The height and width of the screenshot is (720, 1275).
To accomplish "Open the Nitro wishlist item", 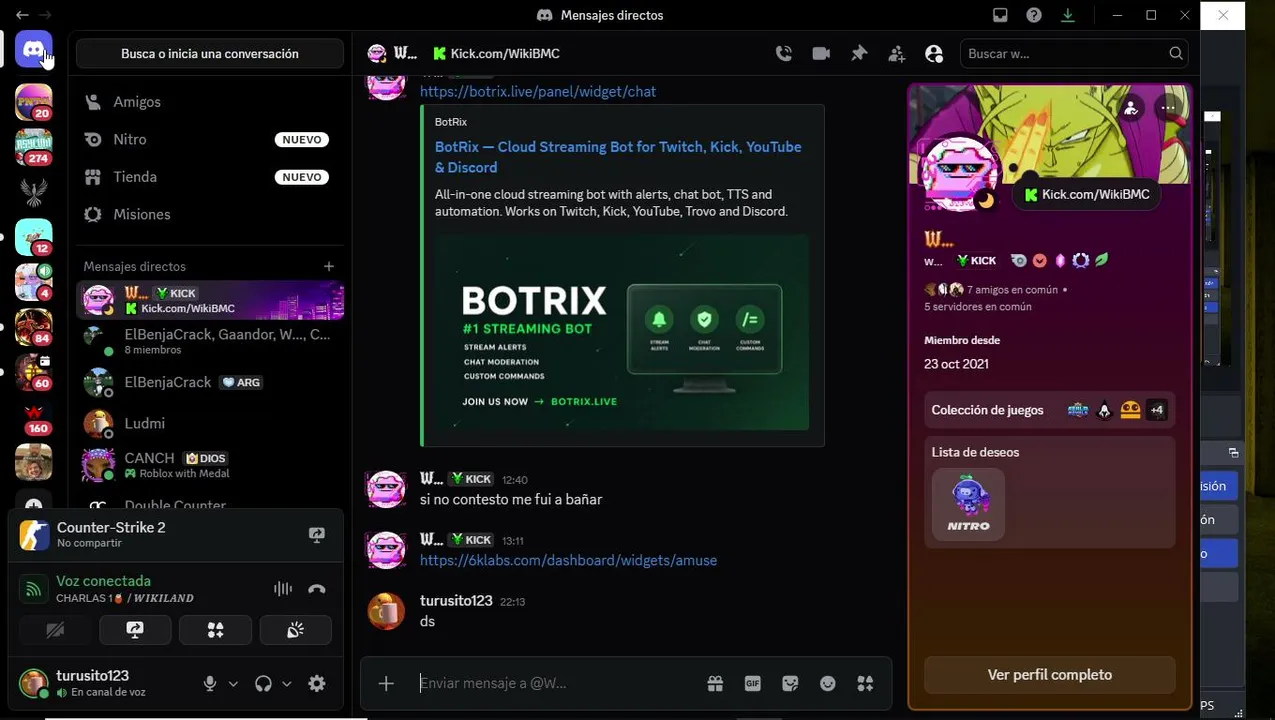I will coord(968,504).
